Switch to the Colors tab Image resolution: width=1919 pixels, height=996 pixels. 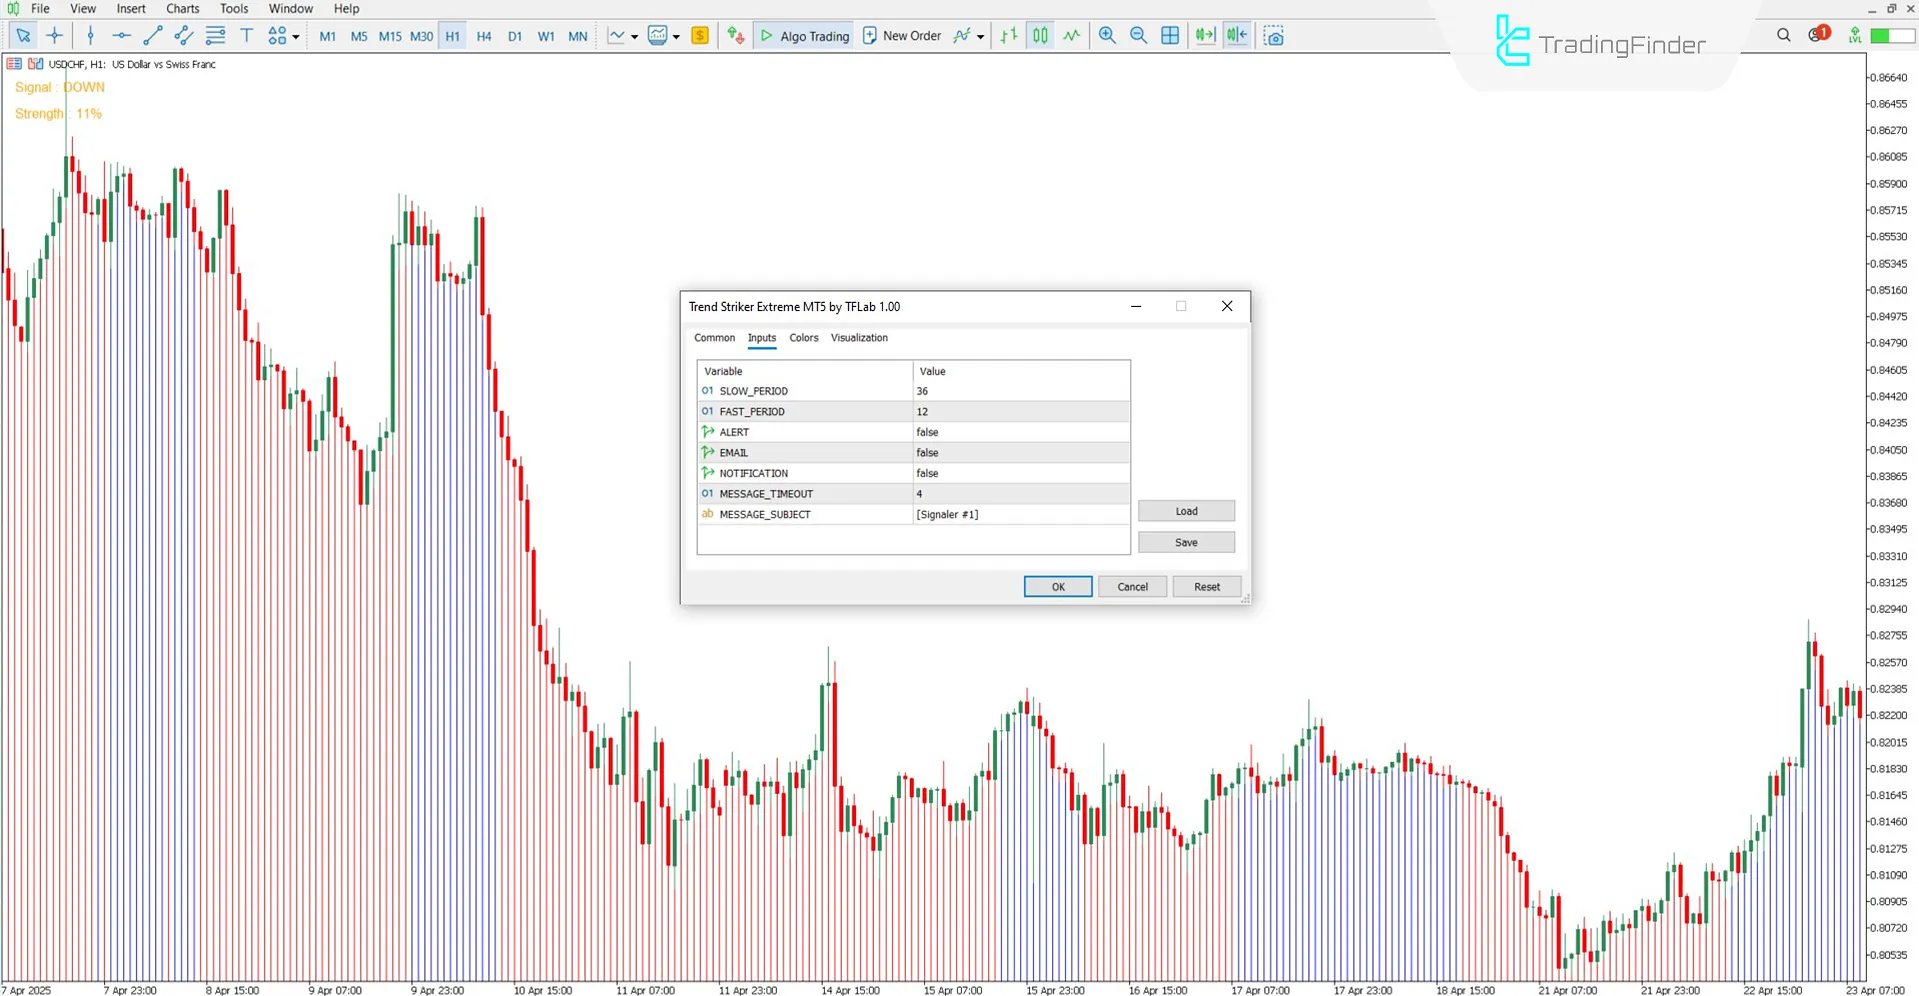click(803, 338)
